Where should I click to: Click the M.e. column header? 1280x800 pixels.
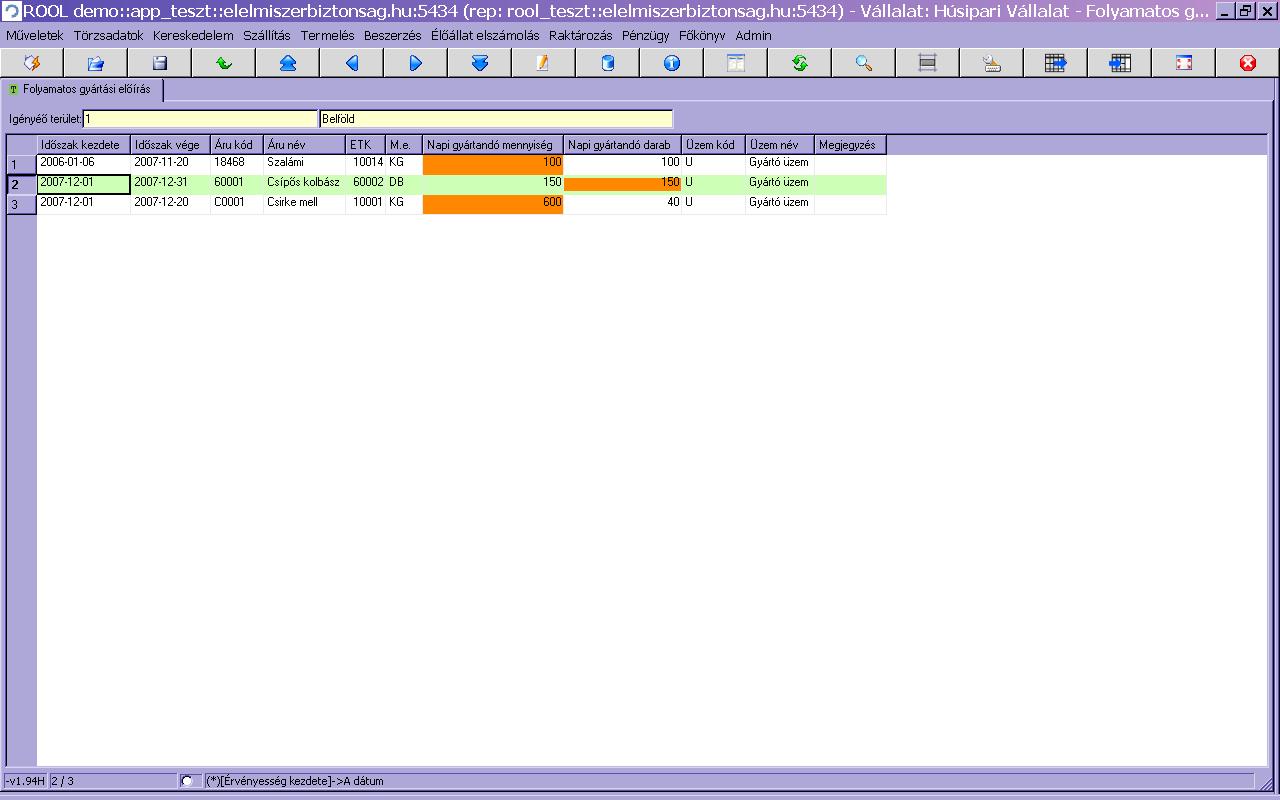click(404, 145)
